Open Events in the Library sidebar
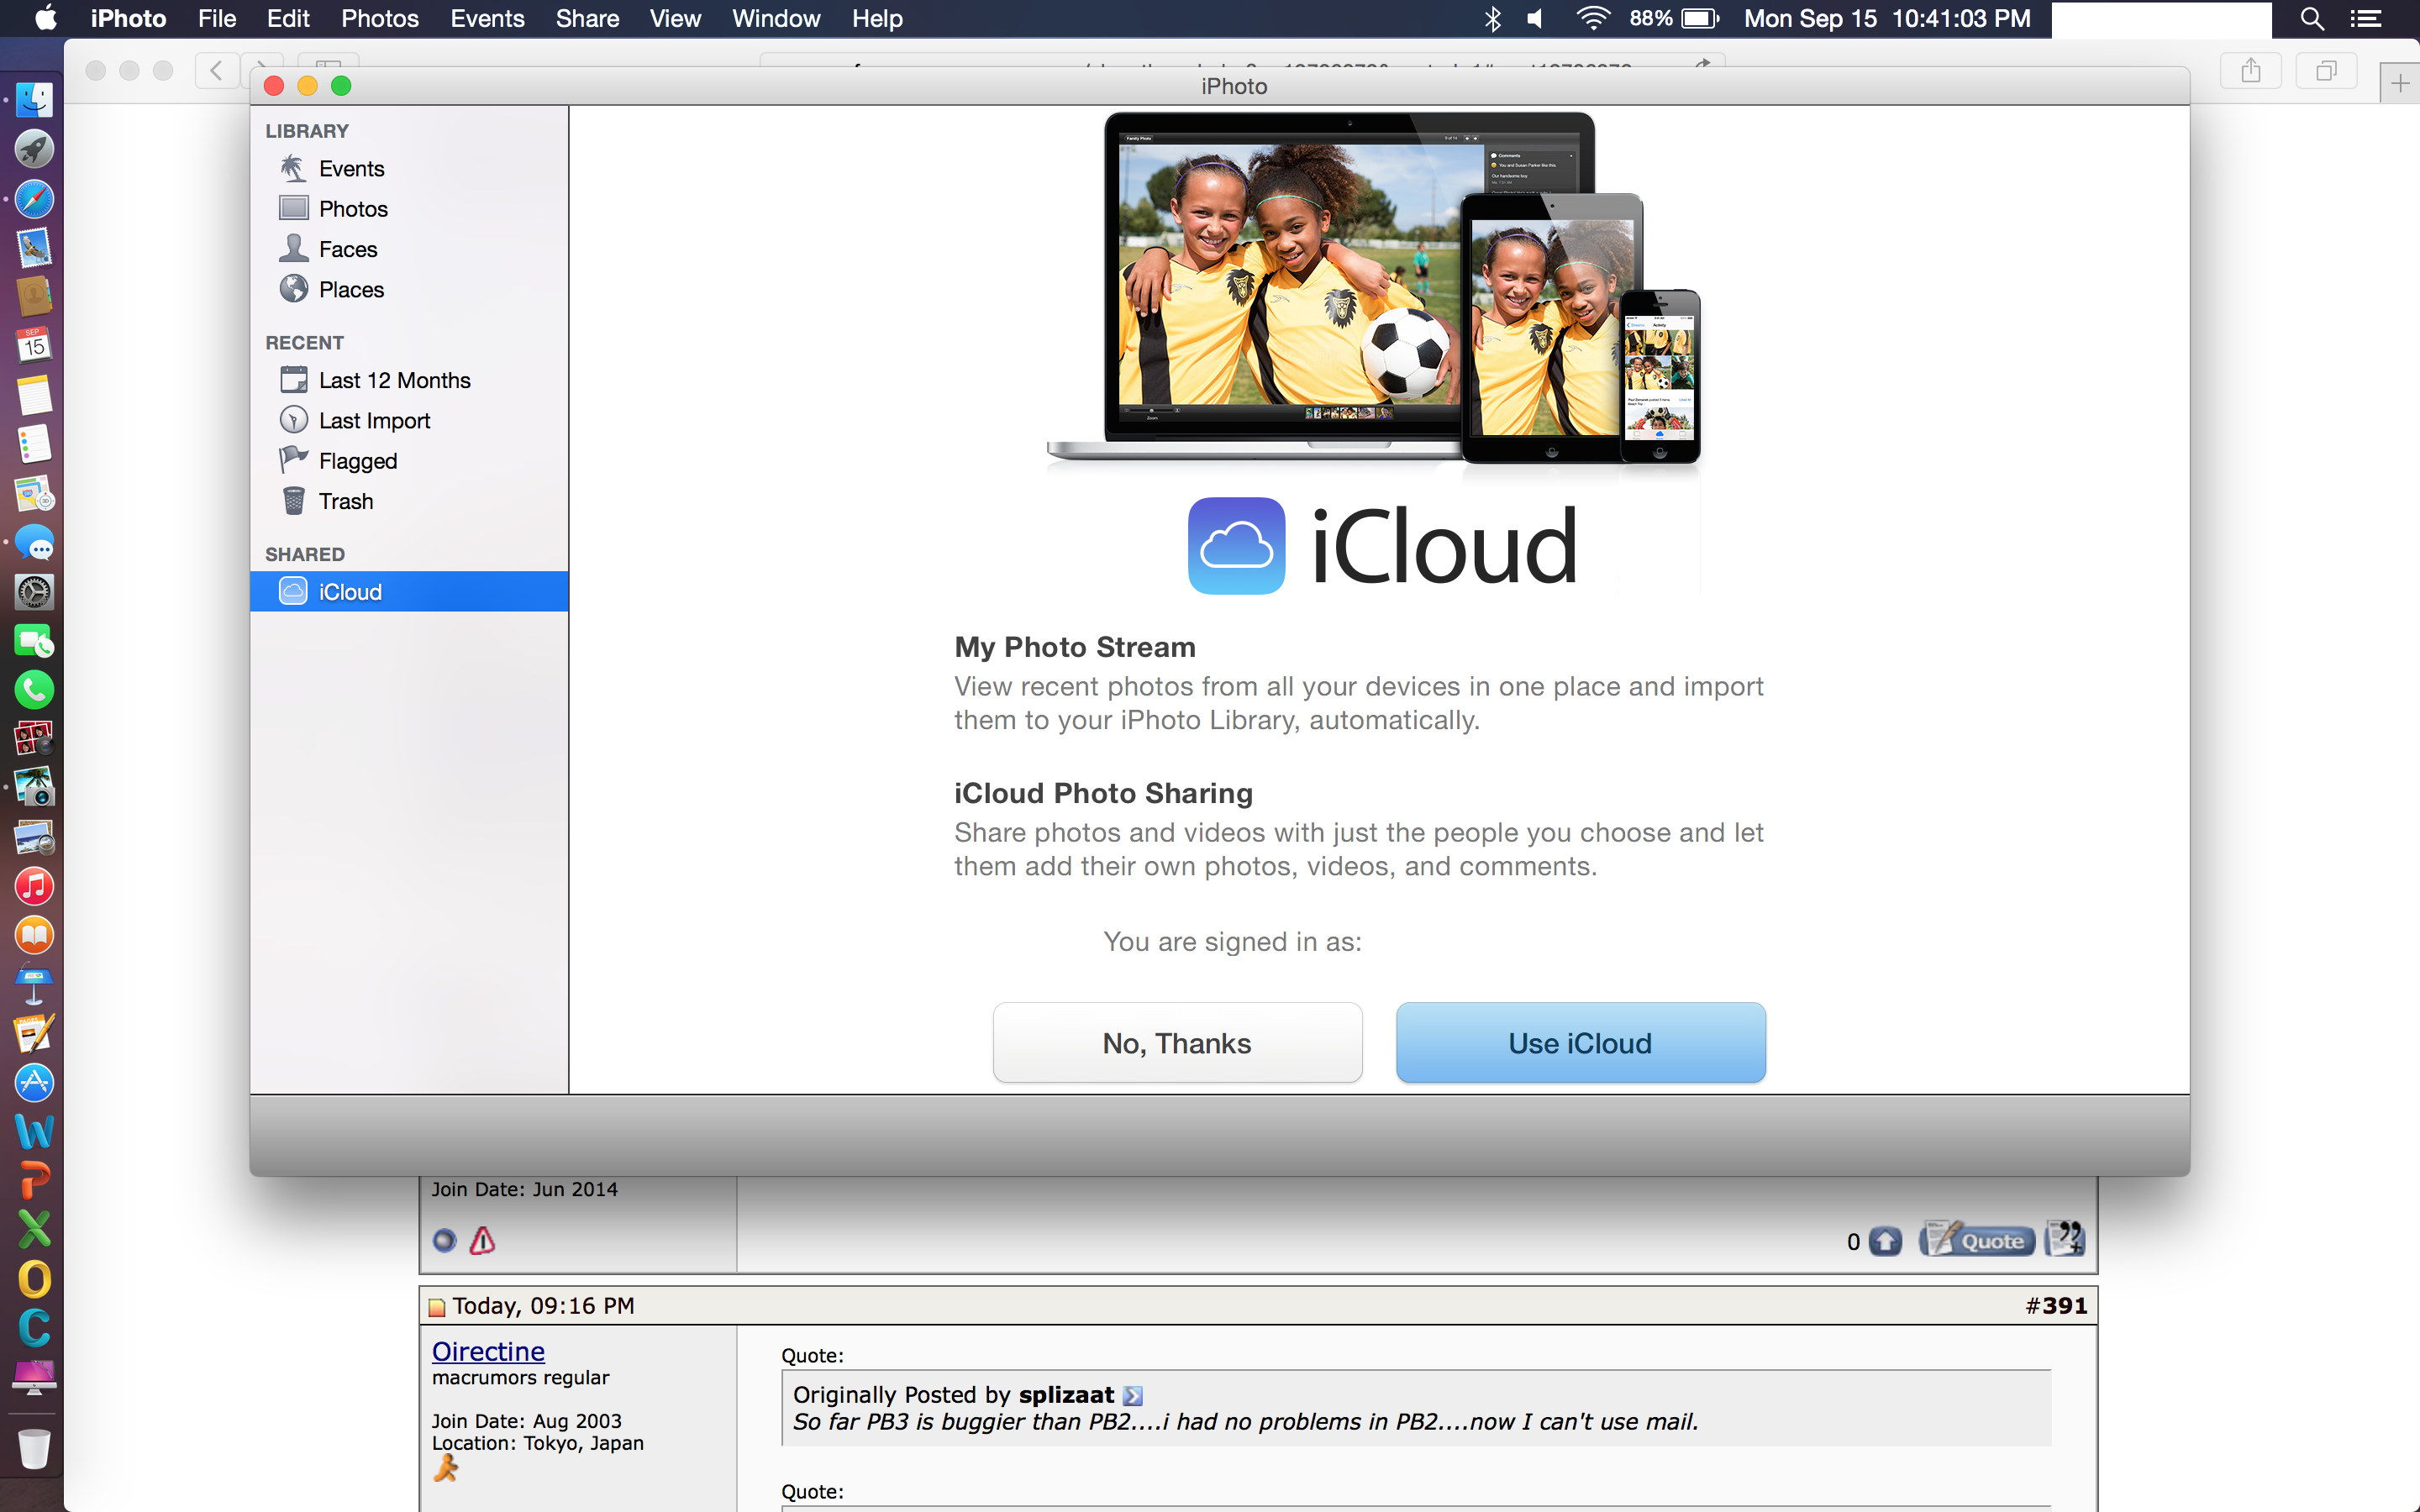The width and height of the screenshot is (2420, 1512). 350,169
